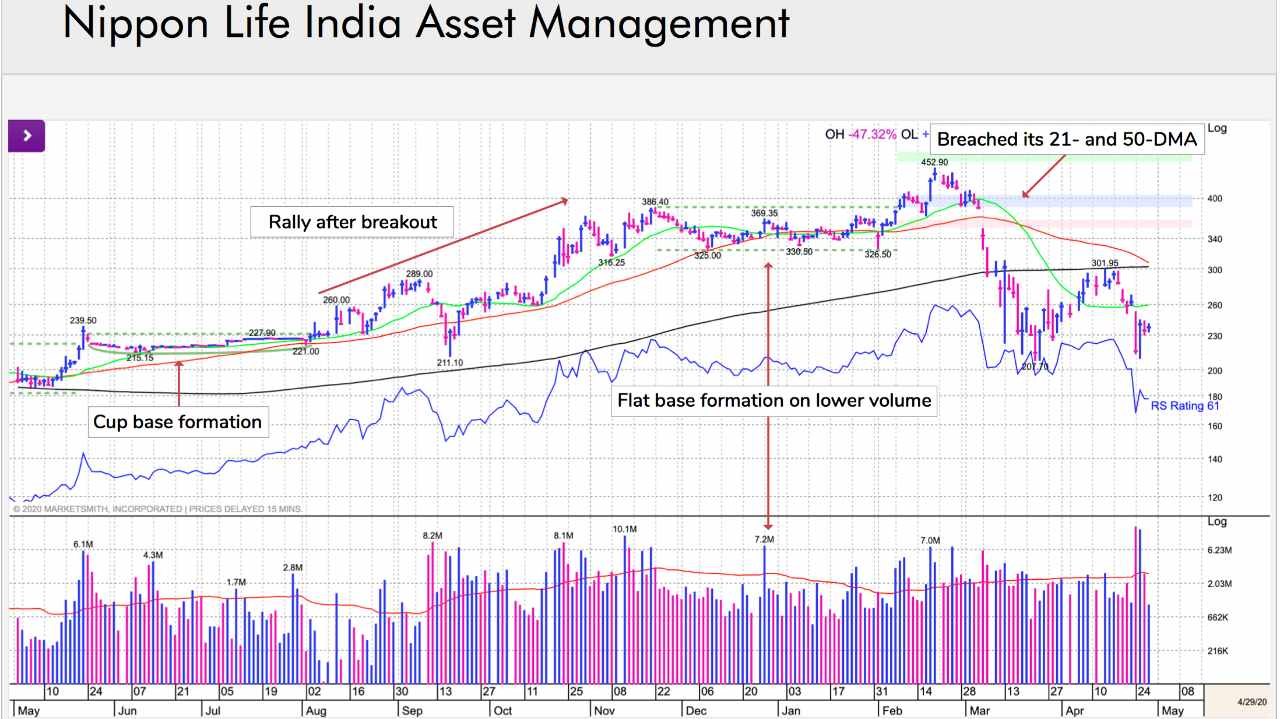
Task: Click the 452.90 peak price label
Action: [x=934, y=161]
